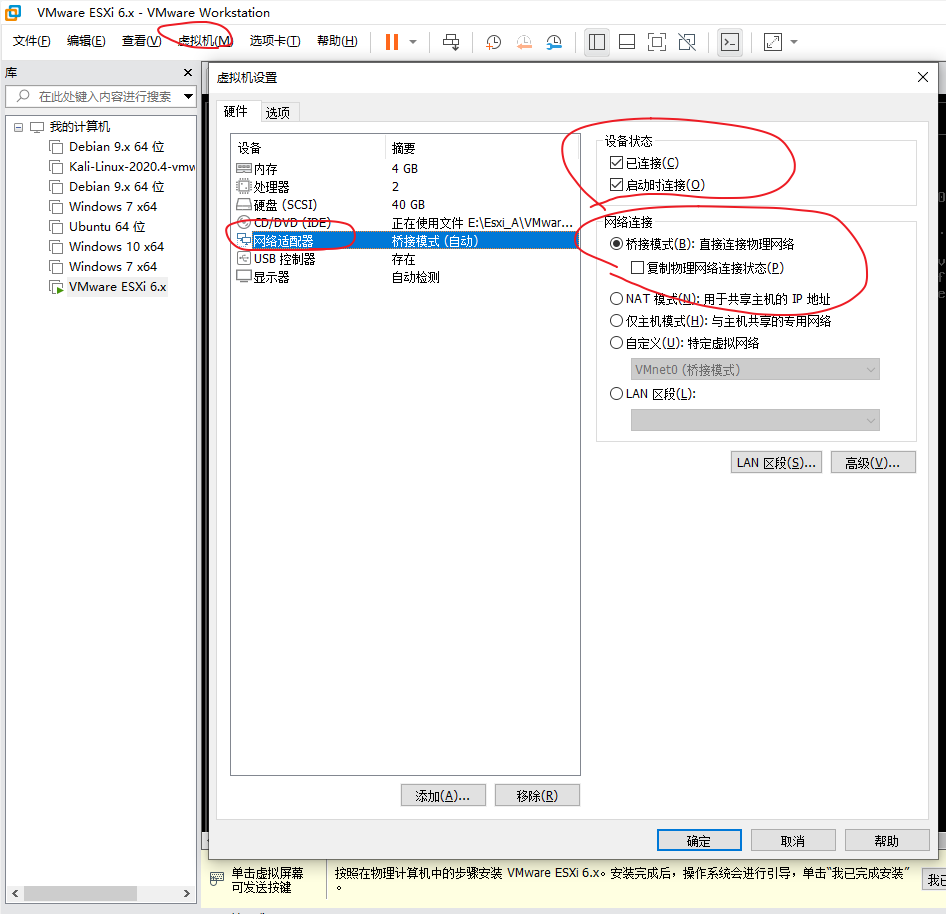Open the 编辑(E) menu

tap(86, 40)
